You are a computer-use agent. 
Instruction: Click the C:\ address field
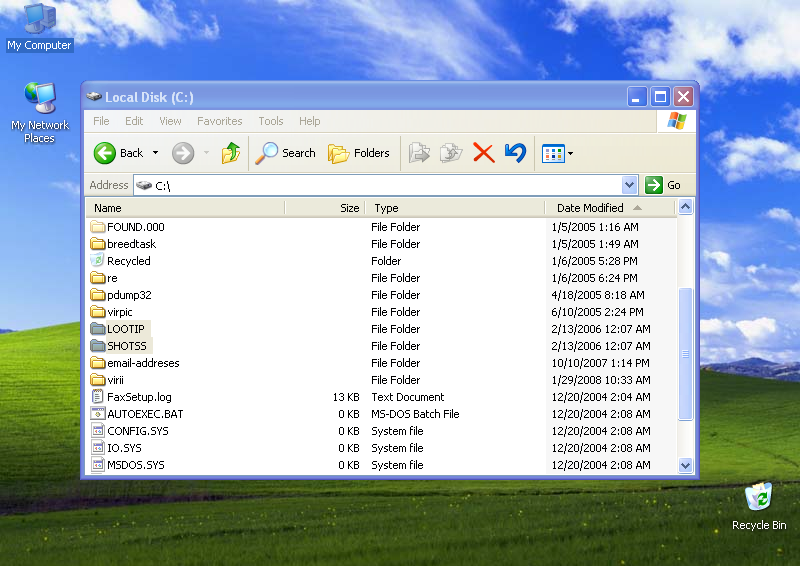pos(378,185)
